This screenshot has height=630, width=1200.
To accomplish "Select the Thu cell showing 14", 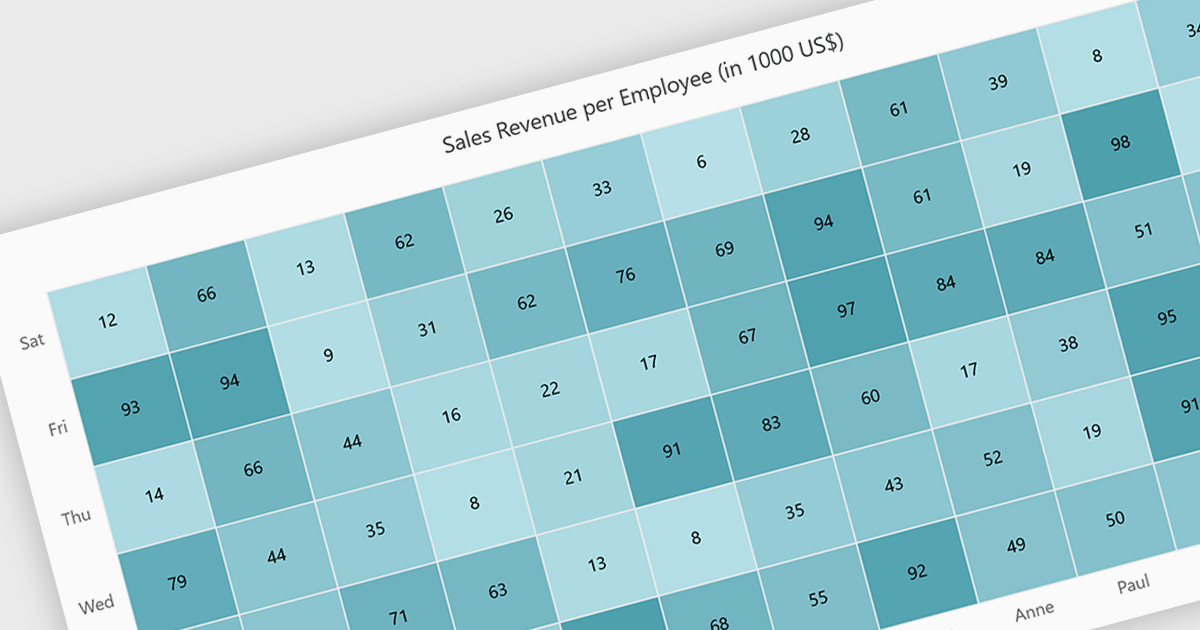I will click(x=154, y=495).
